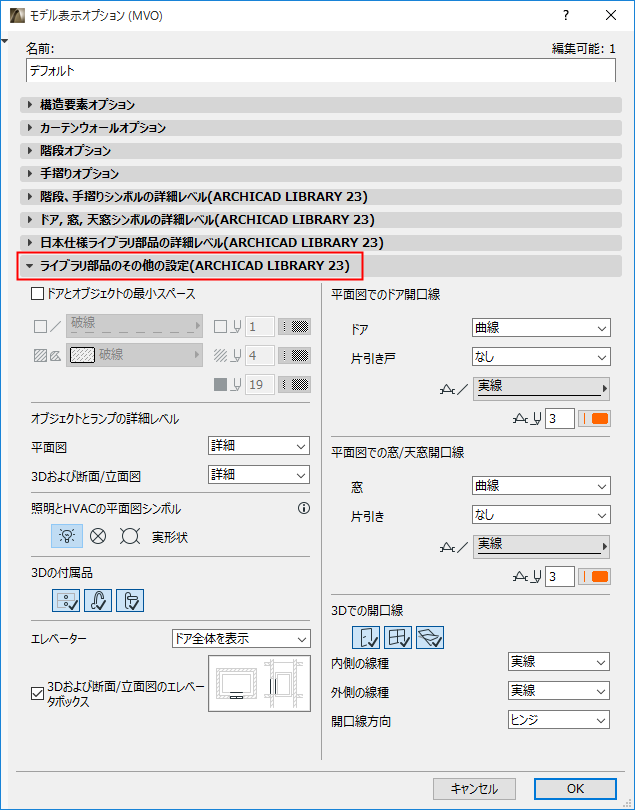This screenshot has height=810, width=635.
Task: Click orange pen color swatch for door line
Action: (x=595, y=418)
